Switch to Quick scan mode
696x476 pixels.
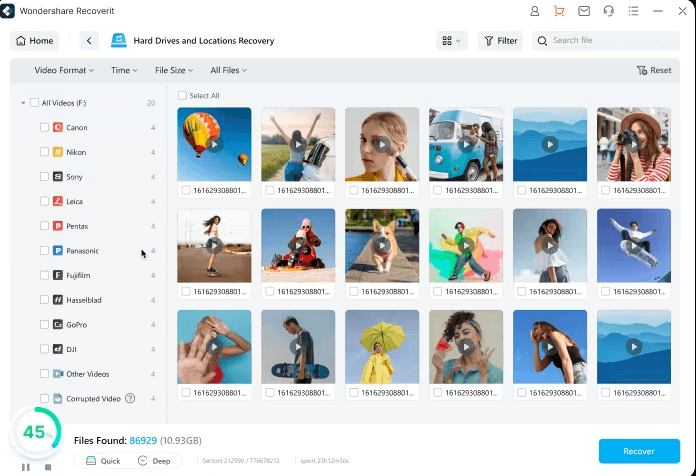(x=103, y=461)
